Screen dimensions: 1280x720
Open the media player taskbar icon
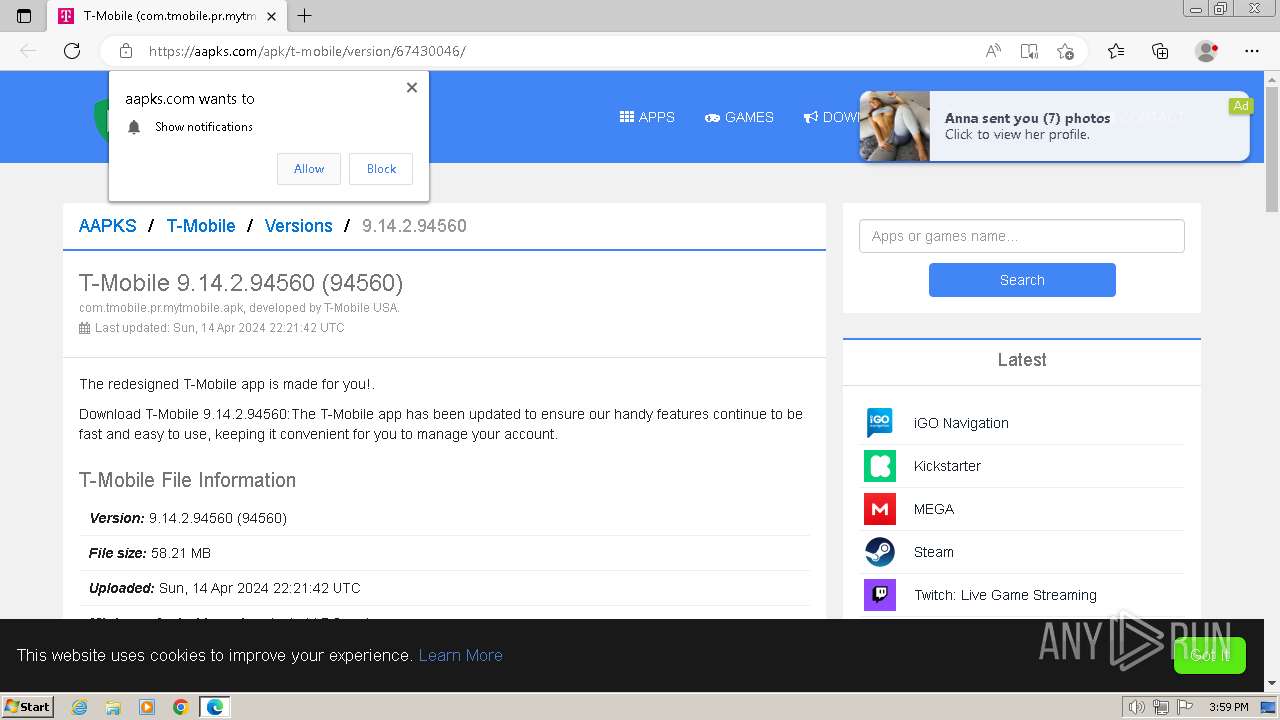click(147, 707)
